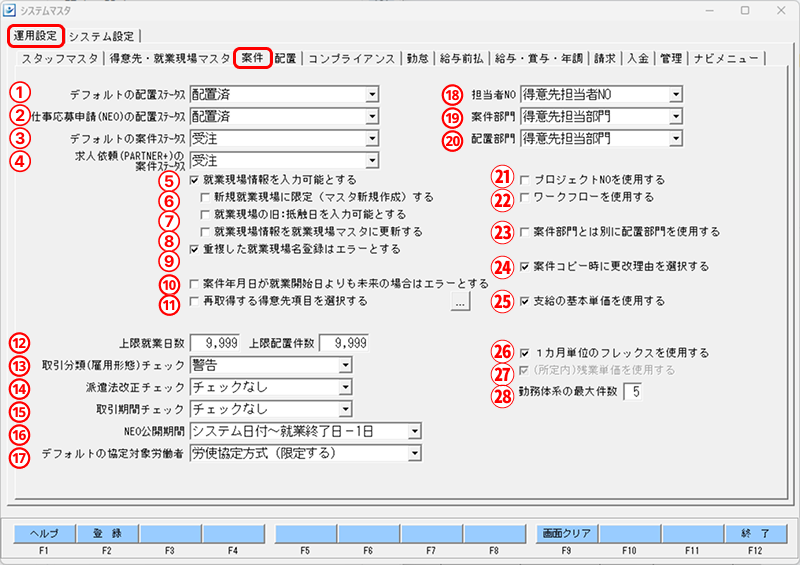Open the コンプライアンス tab
Viewport: 800px width, 565px height.
point(352,58)
